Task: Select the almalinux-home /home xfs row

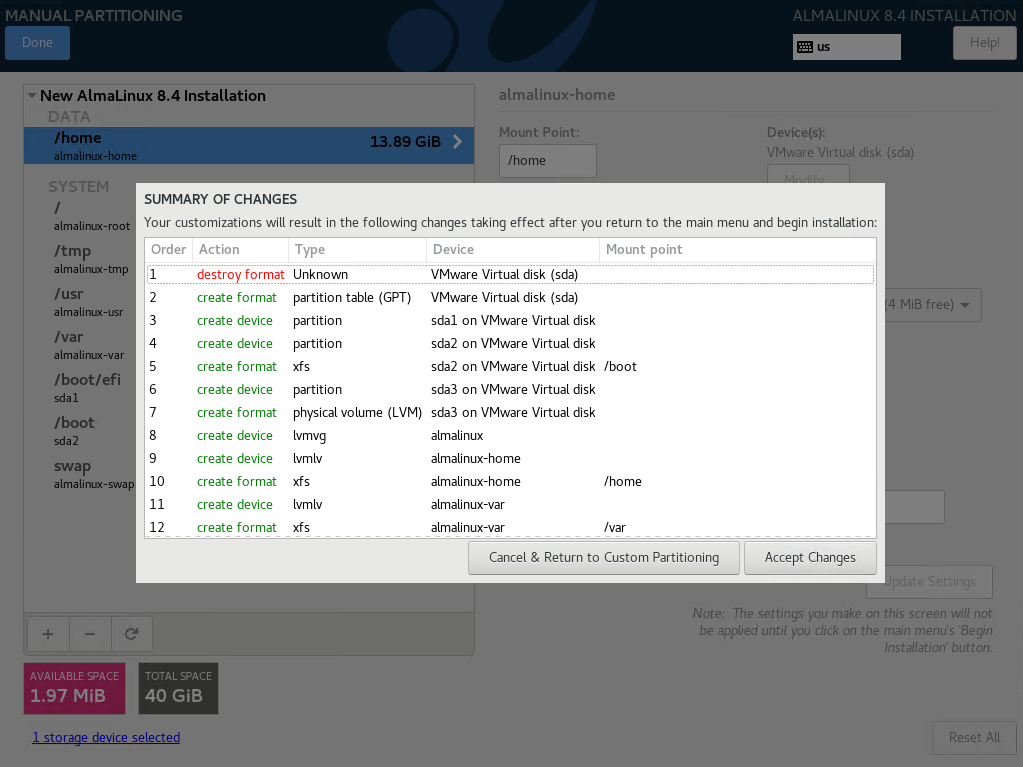Action: click(510, 482)
